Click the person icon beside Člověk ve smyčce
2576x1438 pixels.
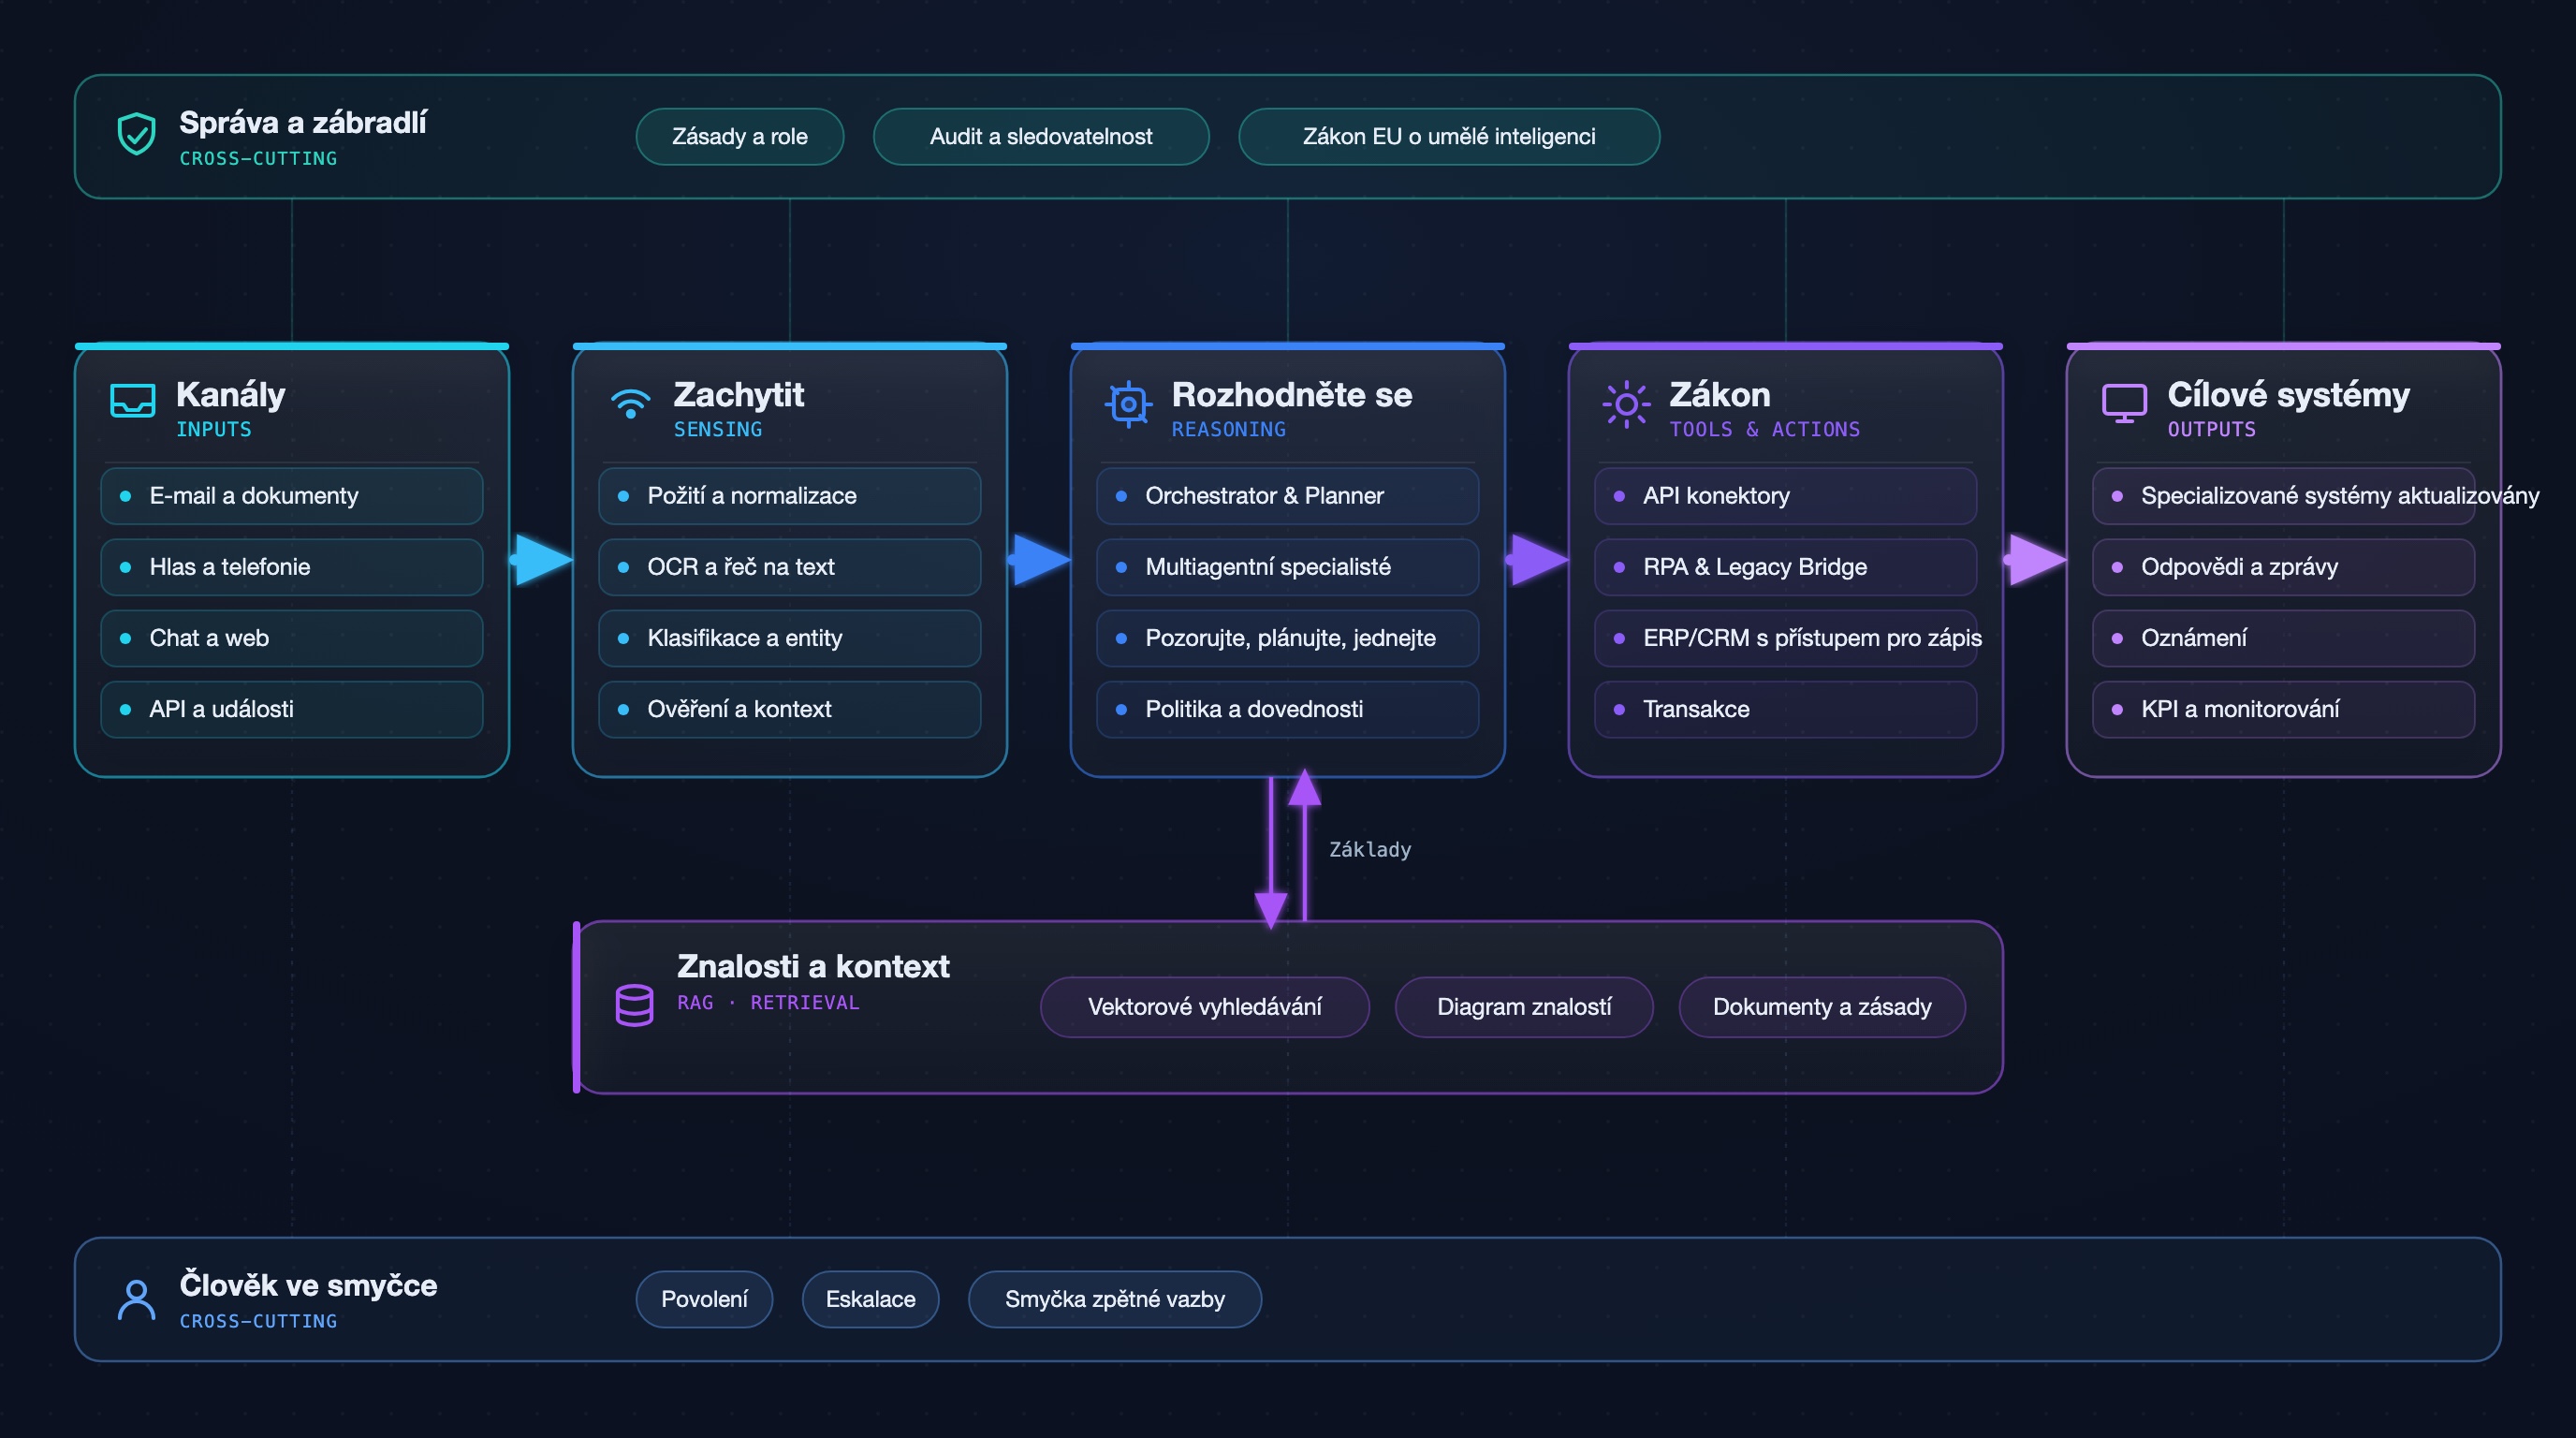click(136, 1299)
